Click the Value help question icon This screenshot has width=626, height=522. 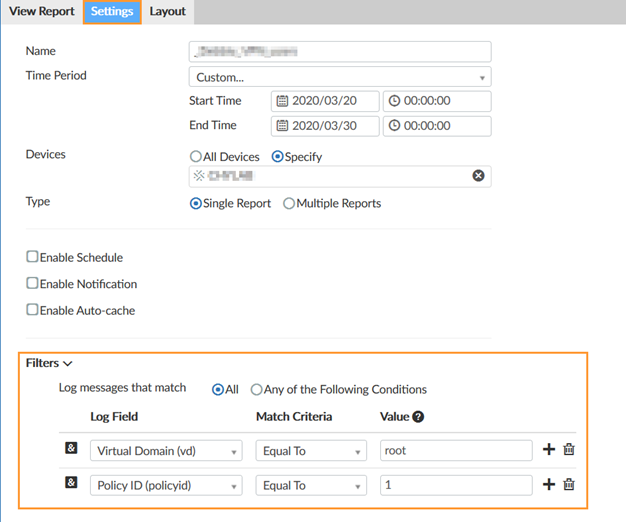[x=418, y=417]
